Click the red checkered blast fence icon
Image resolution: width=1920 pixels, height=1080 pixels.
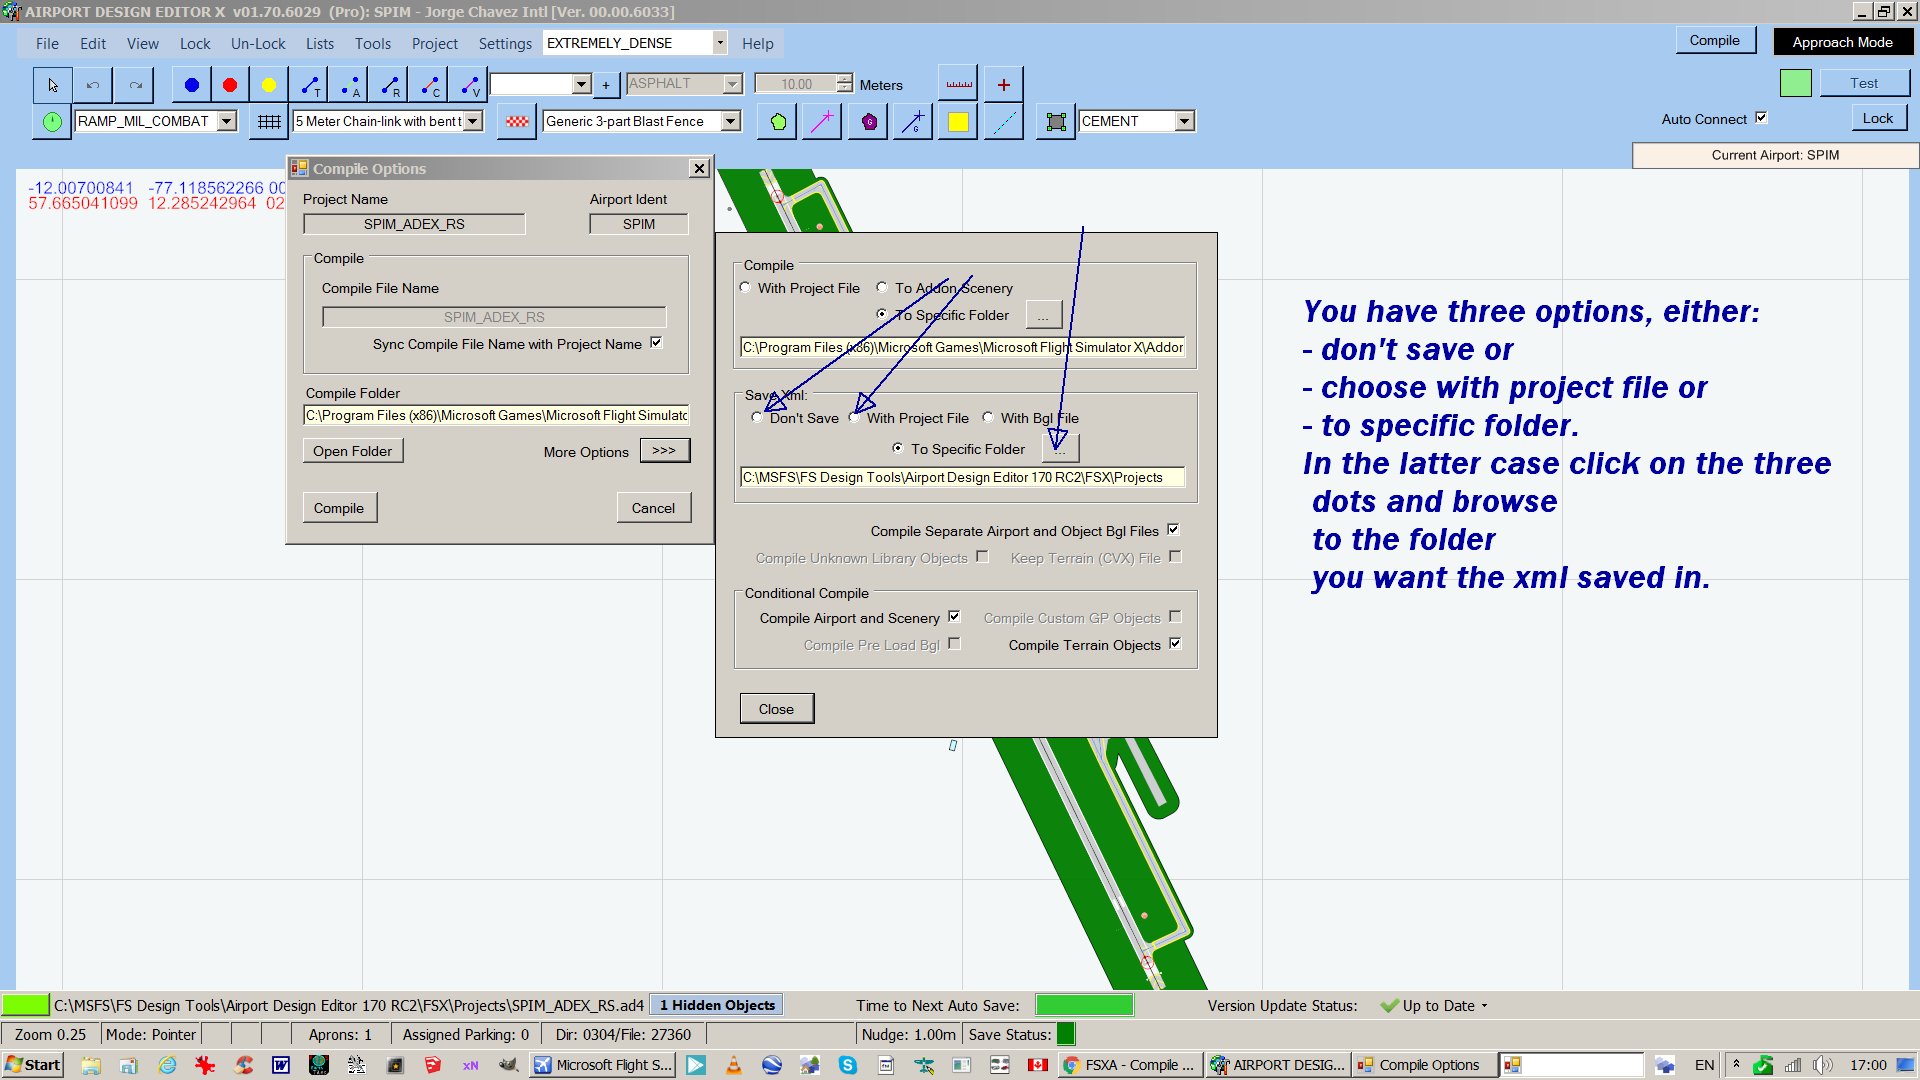point(517,122)
